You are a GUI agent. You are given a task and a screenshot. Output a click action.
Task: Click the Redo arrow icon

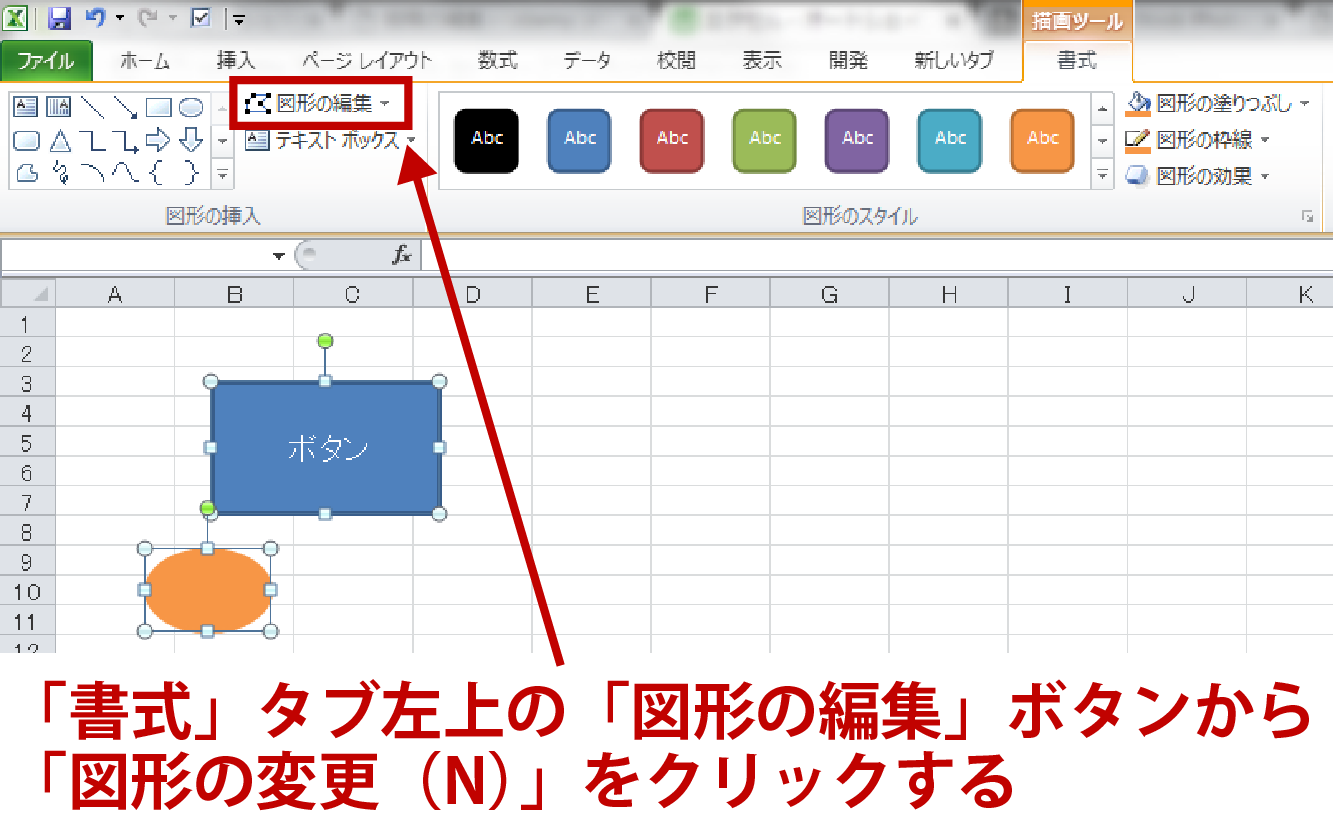tap(148, 17)
